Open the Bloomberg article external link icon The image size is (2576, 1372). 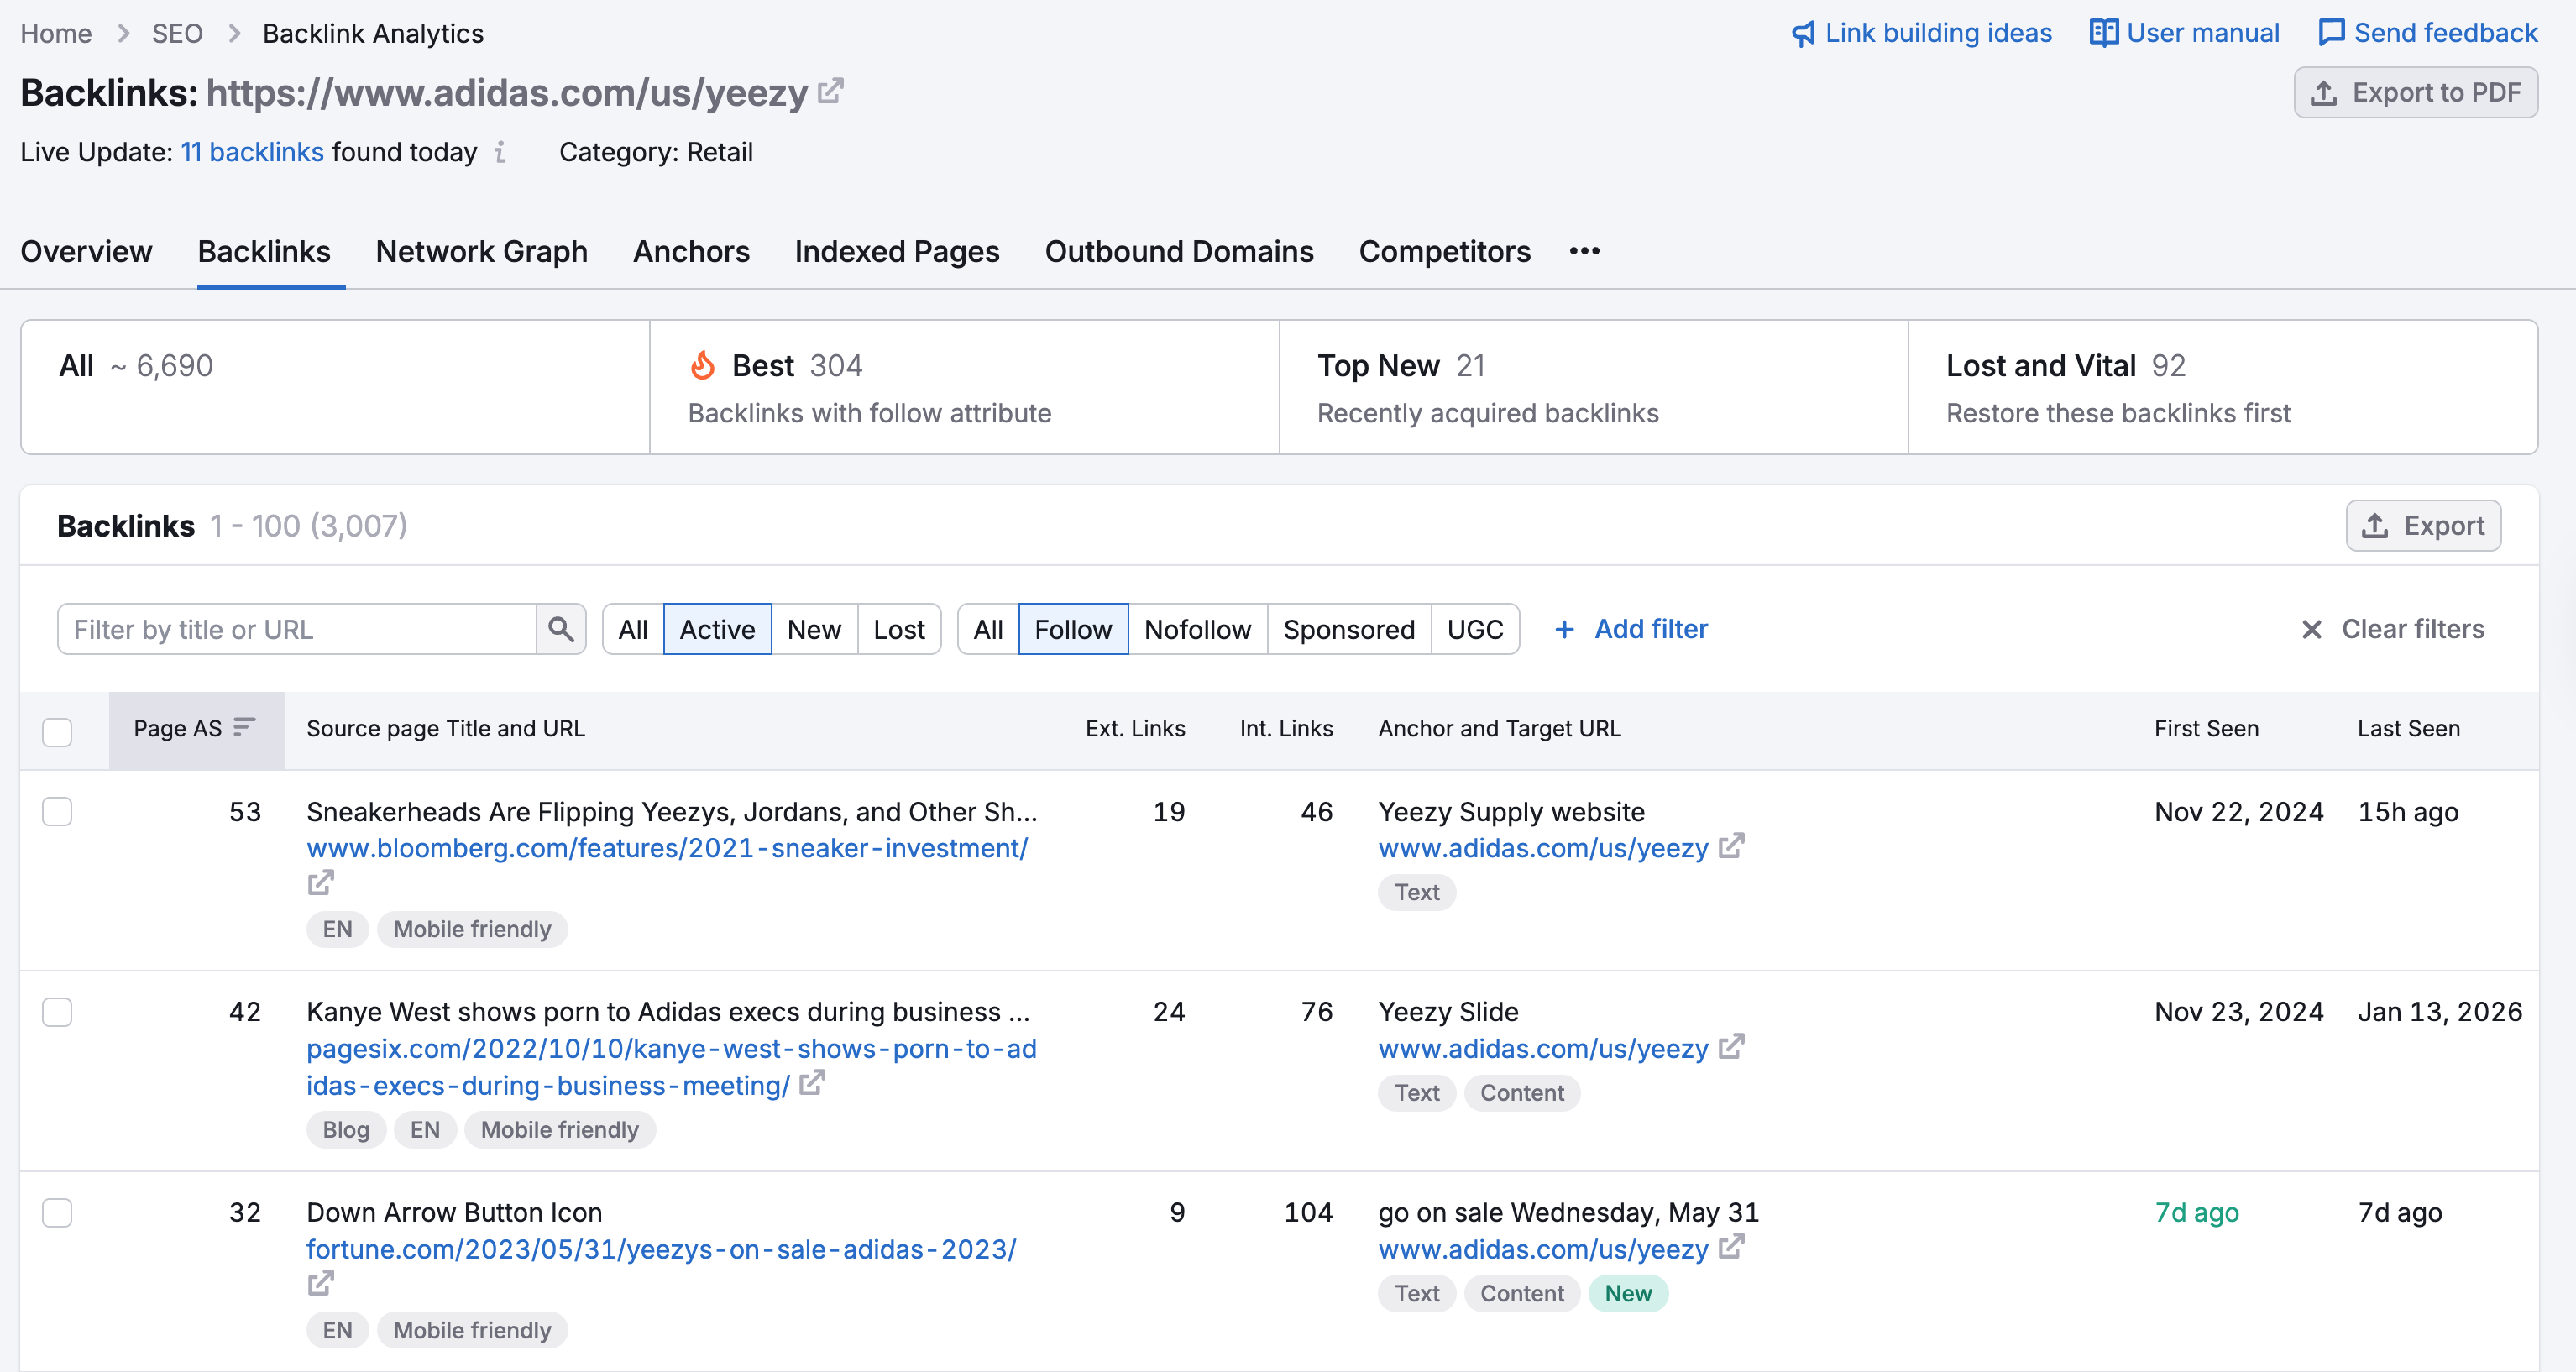[x=320, y=883]
